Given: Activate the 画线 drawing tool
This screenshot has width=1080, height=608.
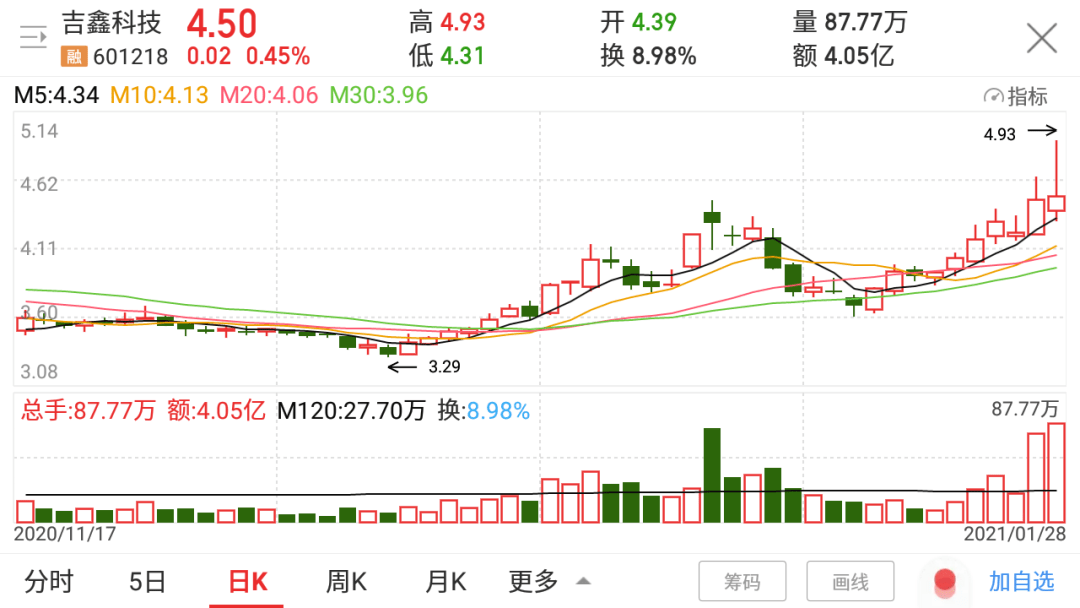Looking at the screenshot, I should click(x=850, y=582).
